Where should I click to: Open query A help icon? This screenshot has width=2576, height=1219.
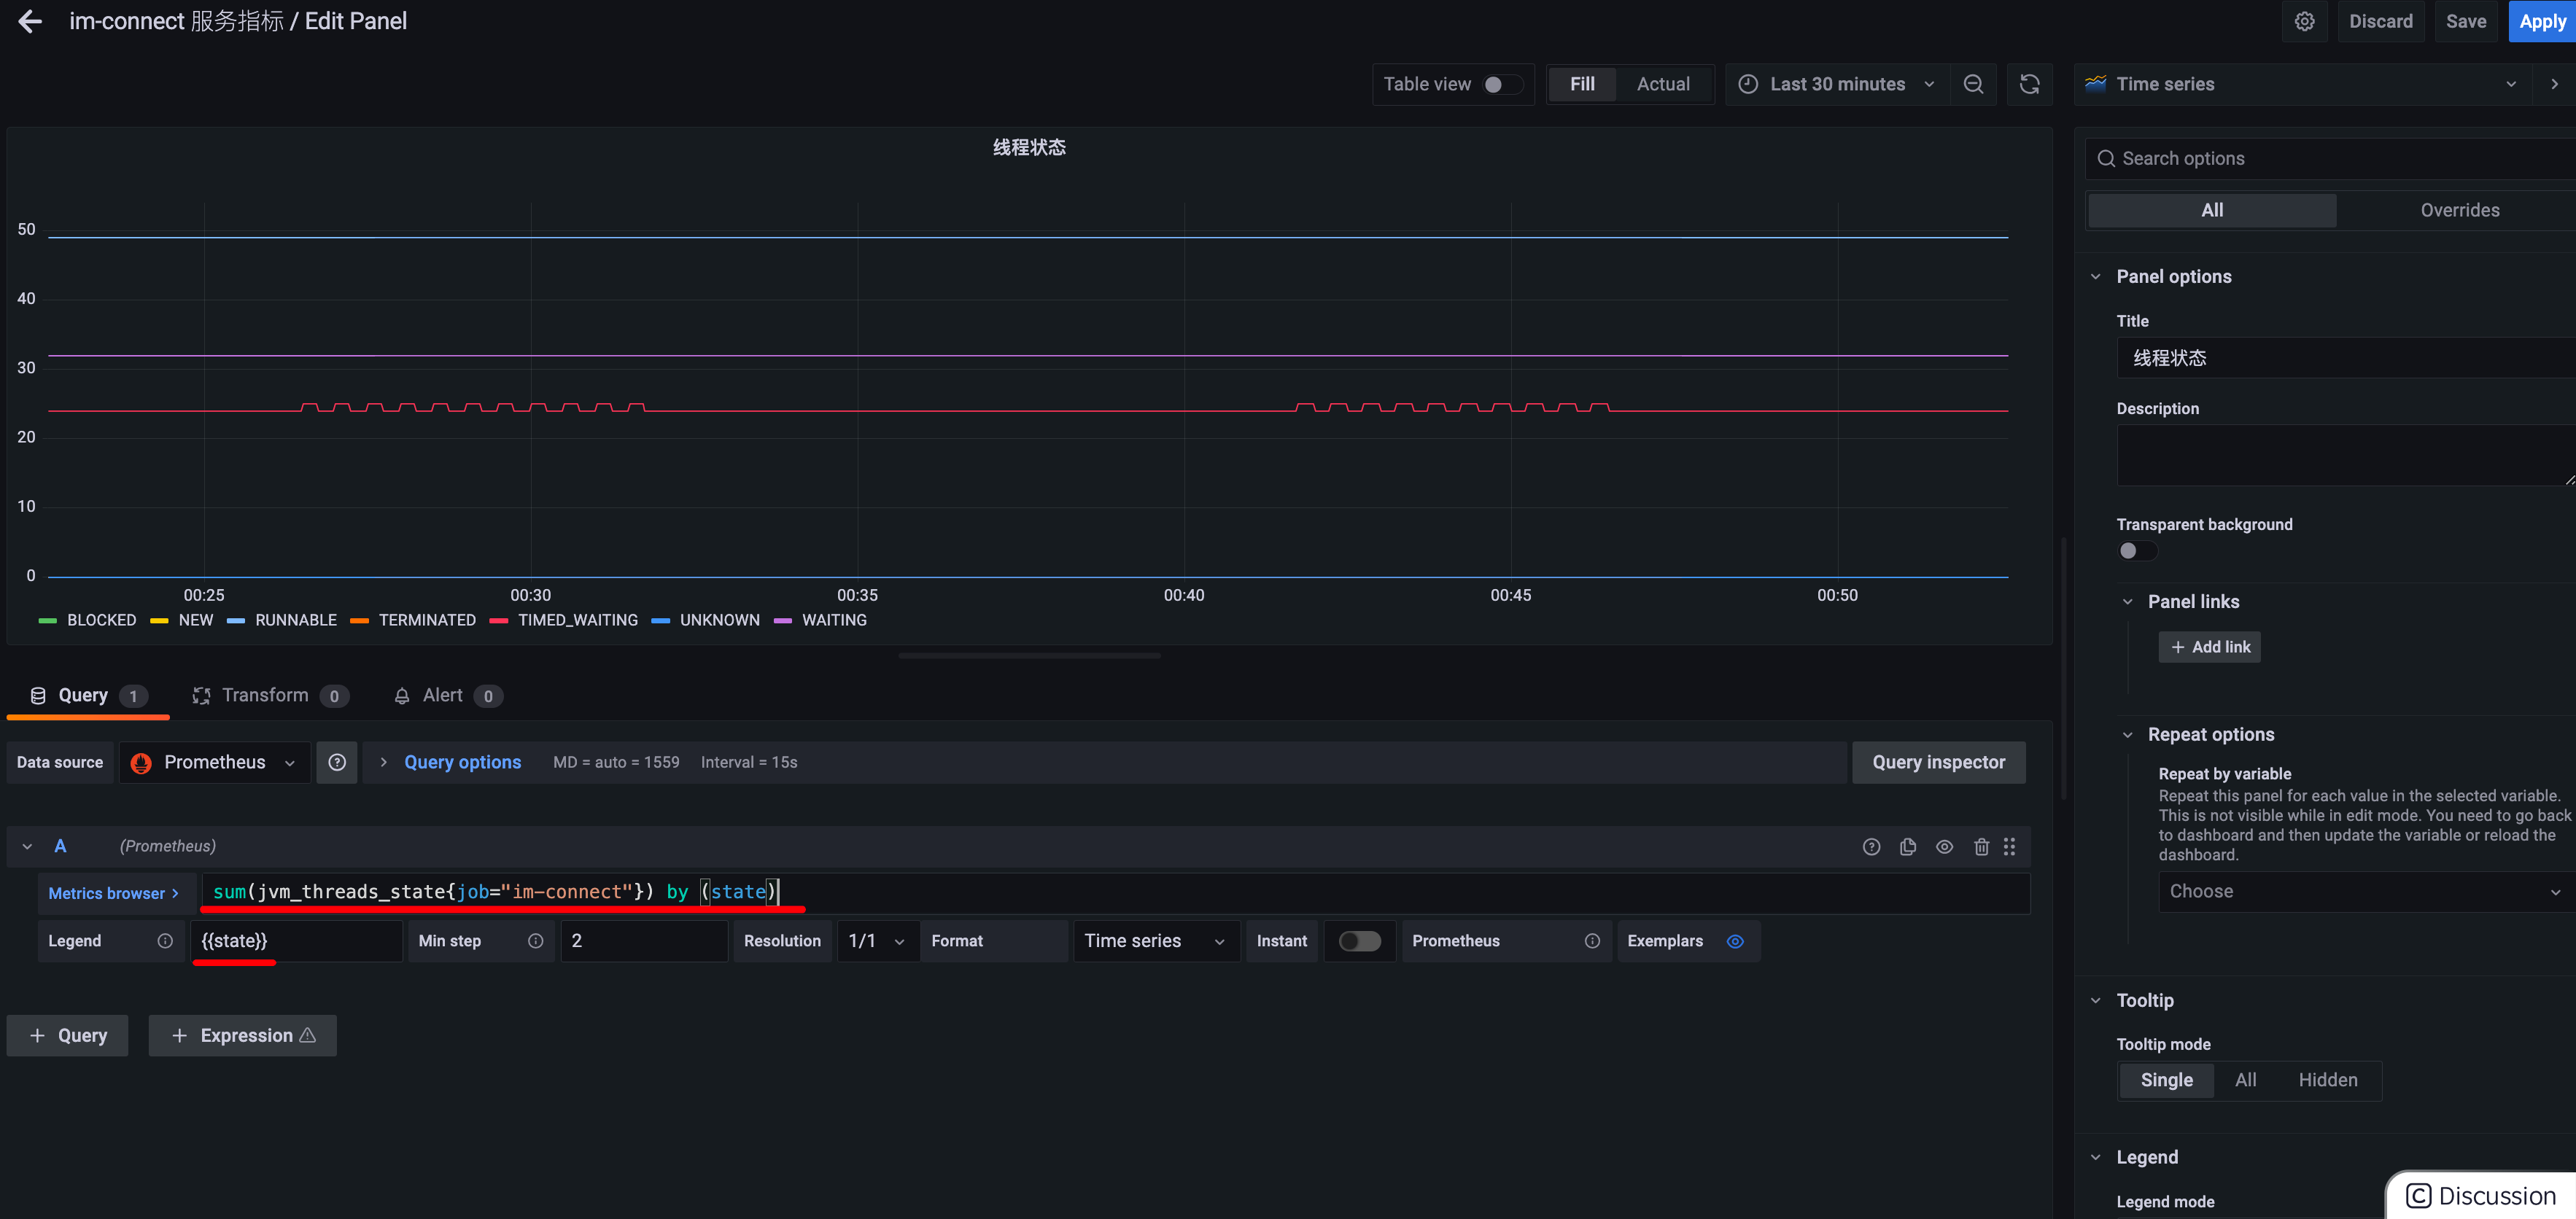tap(1871, 846)
